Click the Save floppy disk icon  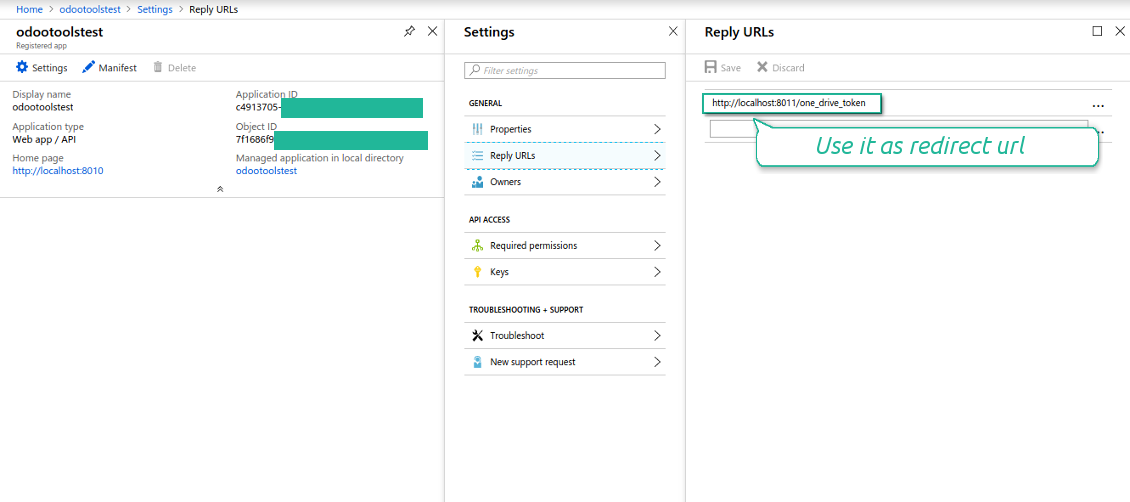711,67
